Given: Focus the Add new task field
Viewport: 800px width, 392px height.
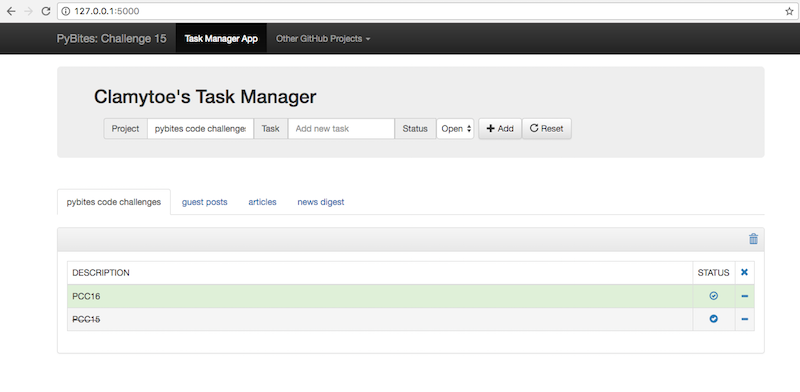Looking at the screenshot, I should click(341, 129).
